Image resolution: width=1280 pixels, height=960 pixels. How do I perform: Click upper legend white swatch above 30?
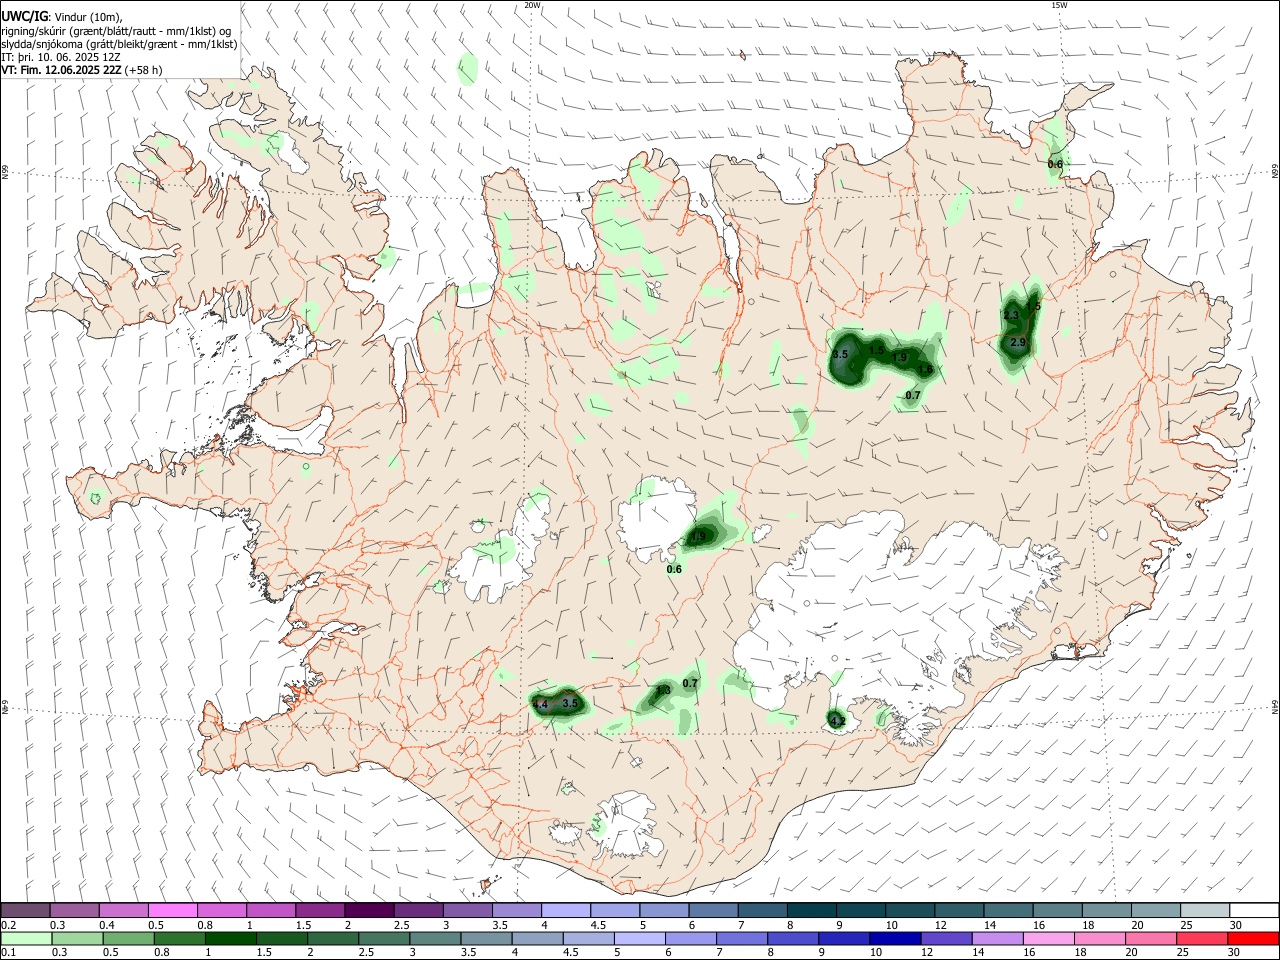(x=1254, y=910)
